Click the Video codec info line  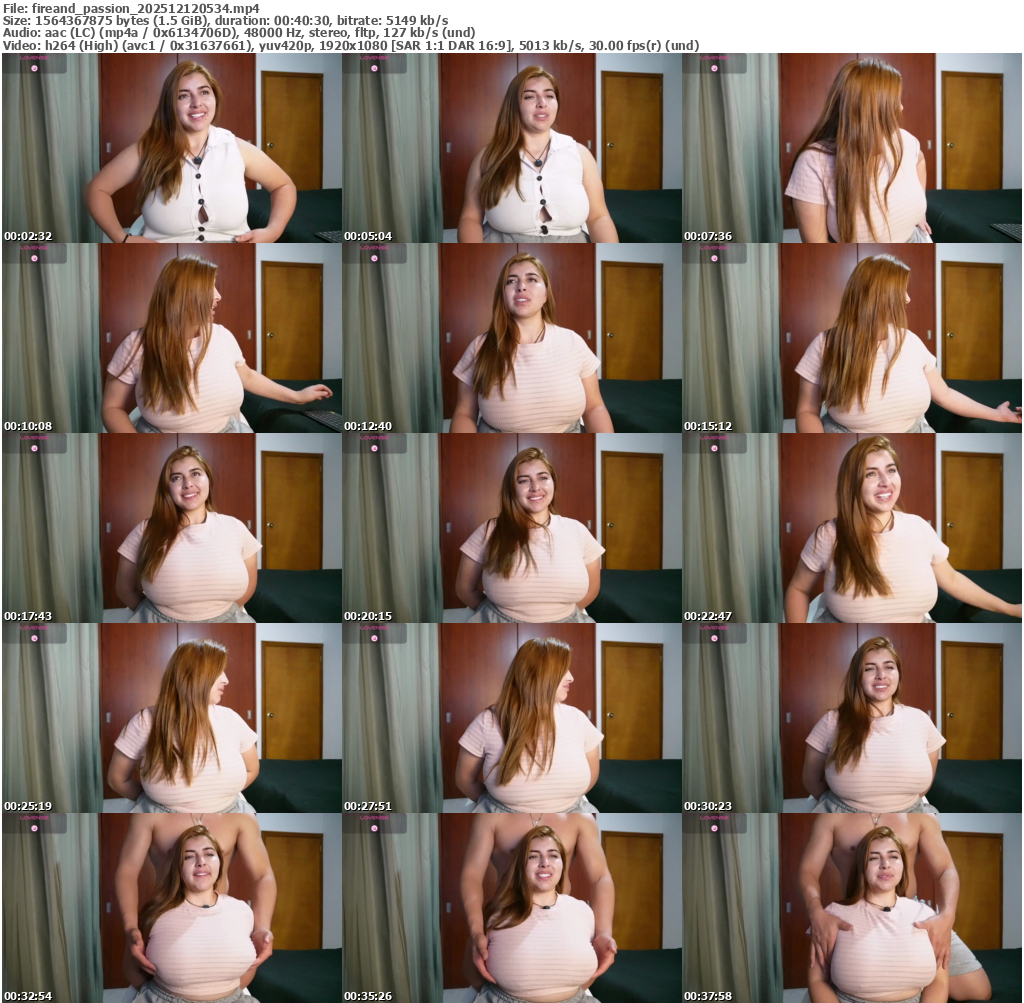tap(350, 46)
